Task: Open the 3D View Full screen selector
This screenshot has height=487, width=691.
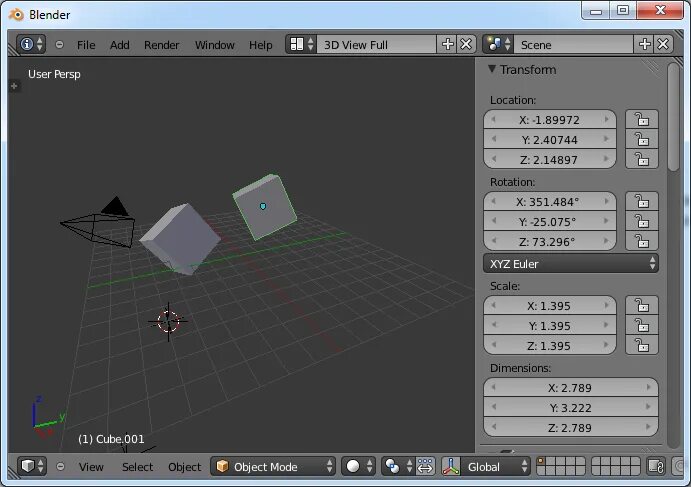Action: [377, 45]
